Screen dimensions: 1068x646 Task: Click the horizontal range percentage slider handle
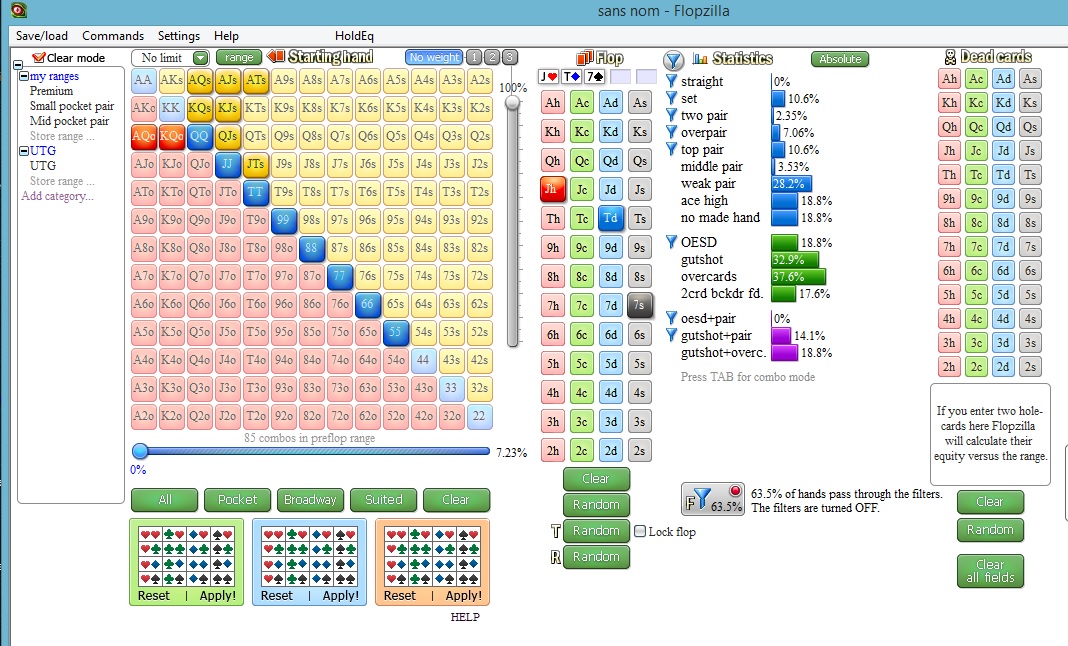(140, 450)
